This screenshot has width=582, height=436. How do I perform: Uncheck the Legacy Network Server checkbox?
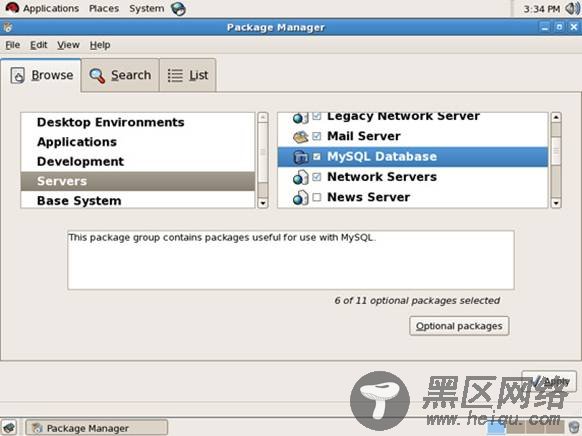pyautogui.click(x=317, y=116)
